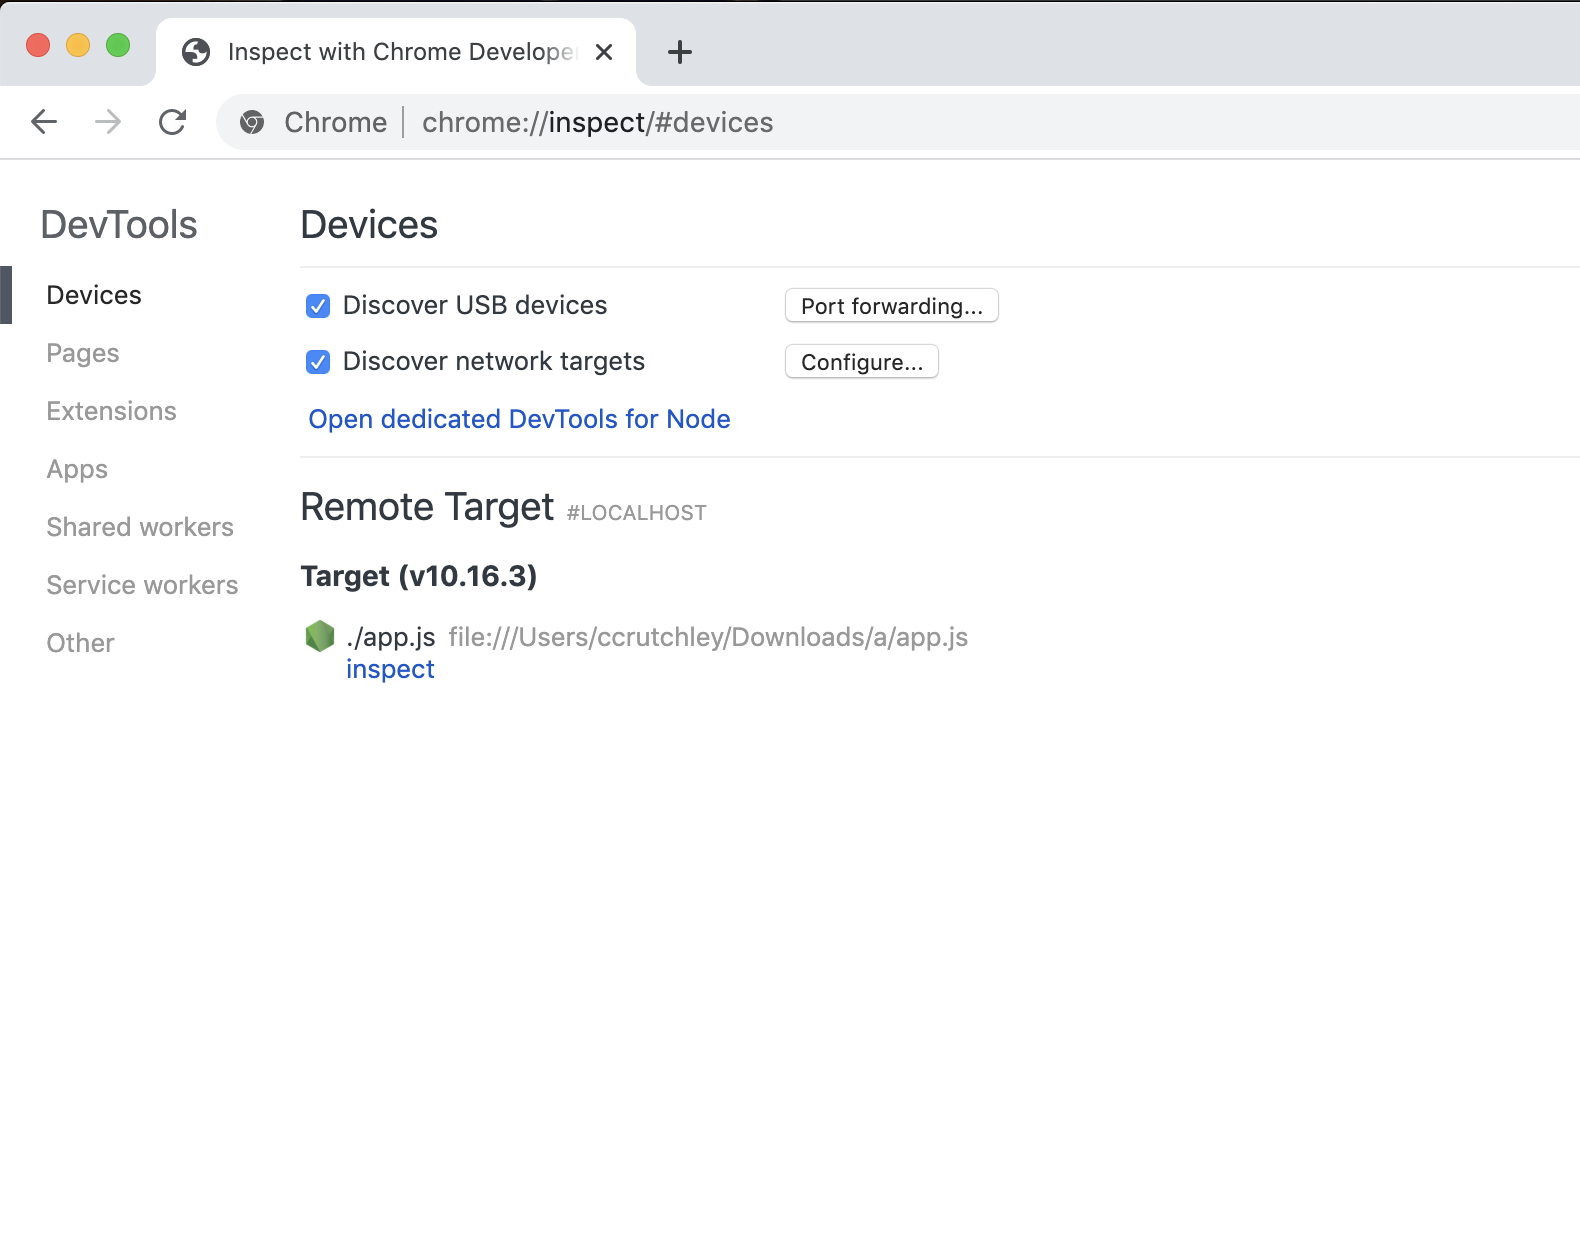1580x1258 pixels.
Task: Open a new tab with plus icon
Action: point(679,52)
